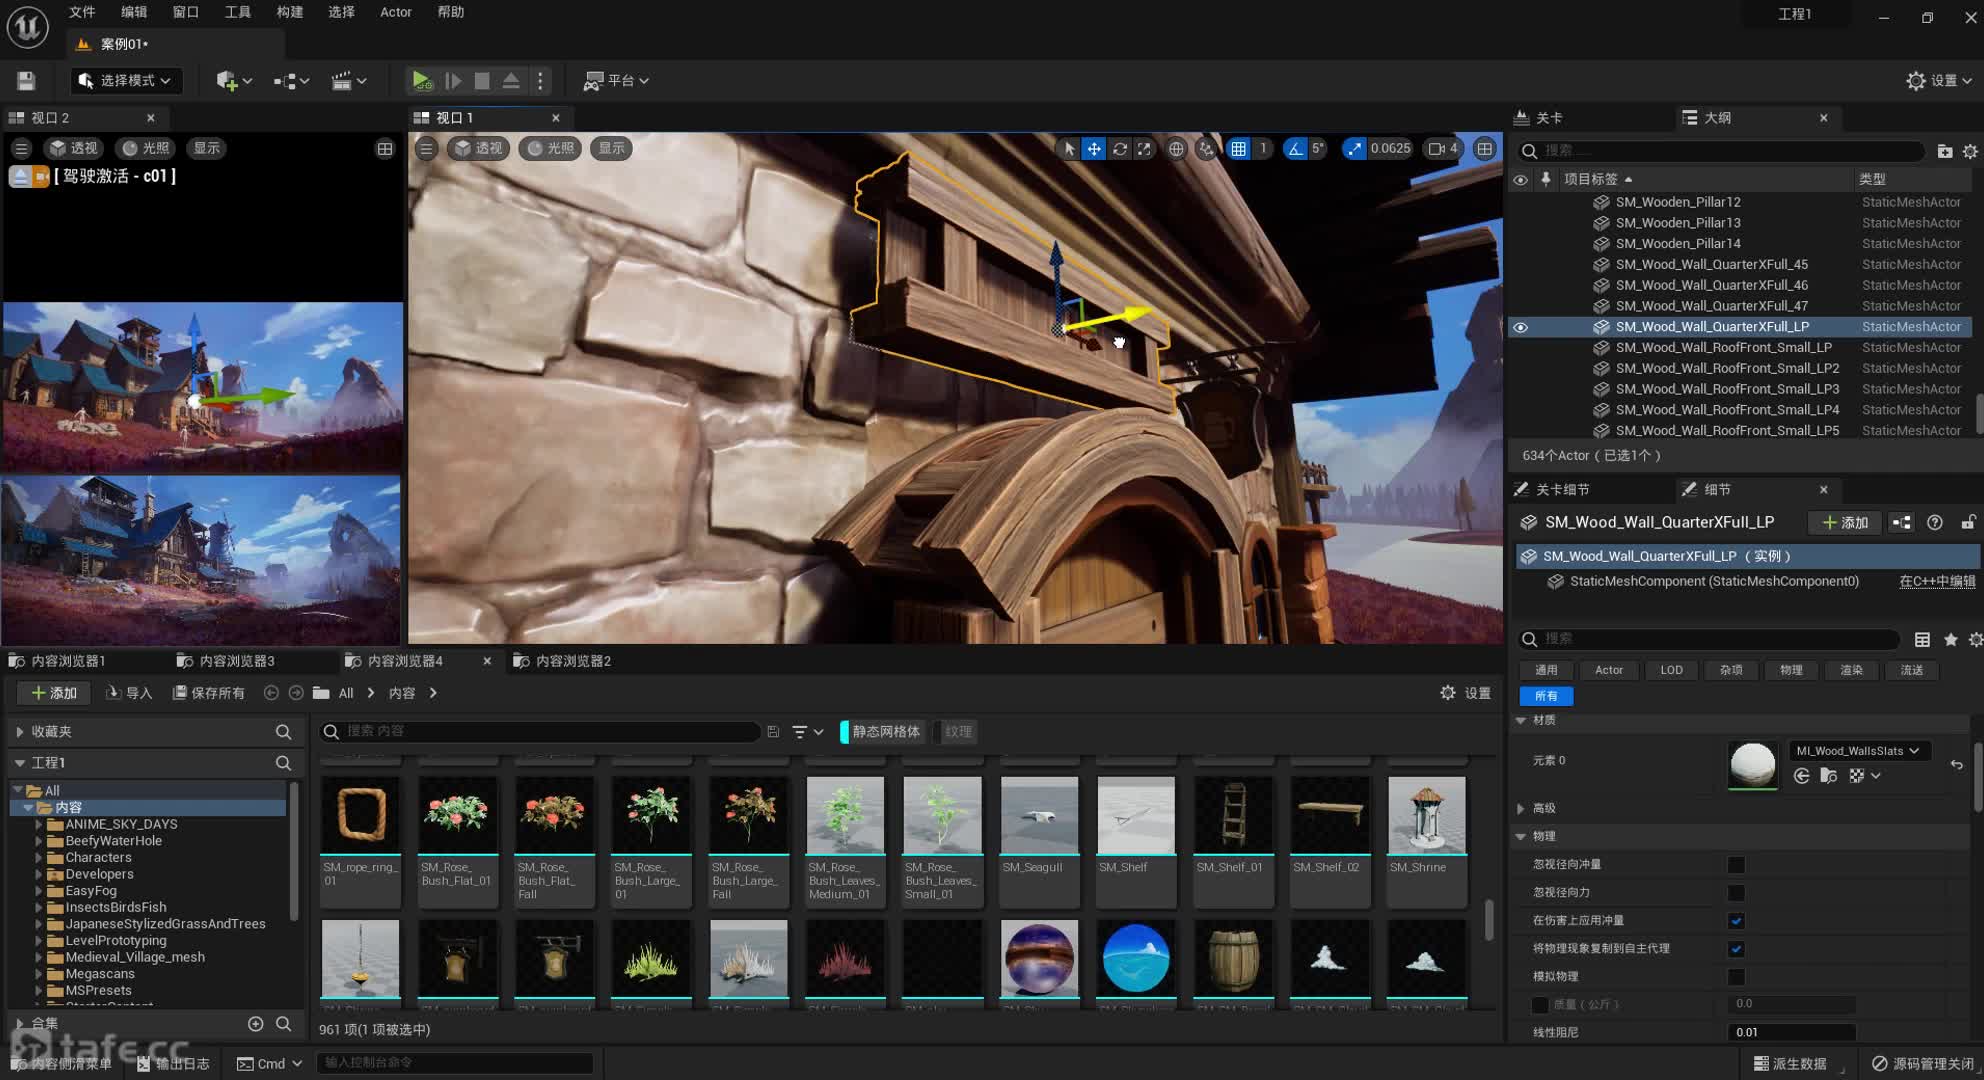Viewport: 1984px width, 1080px height.
Task: Open the 构建 menu
Action: coord(290,12)
